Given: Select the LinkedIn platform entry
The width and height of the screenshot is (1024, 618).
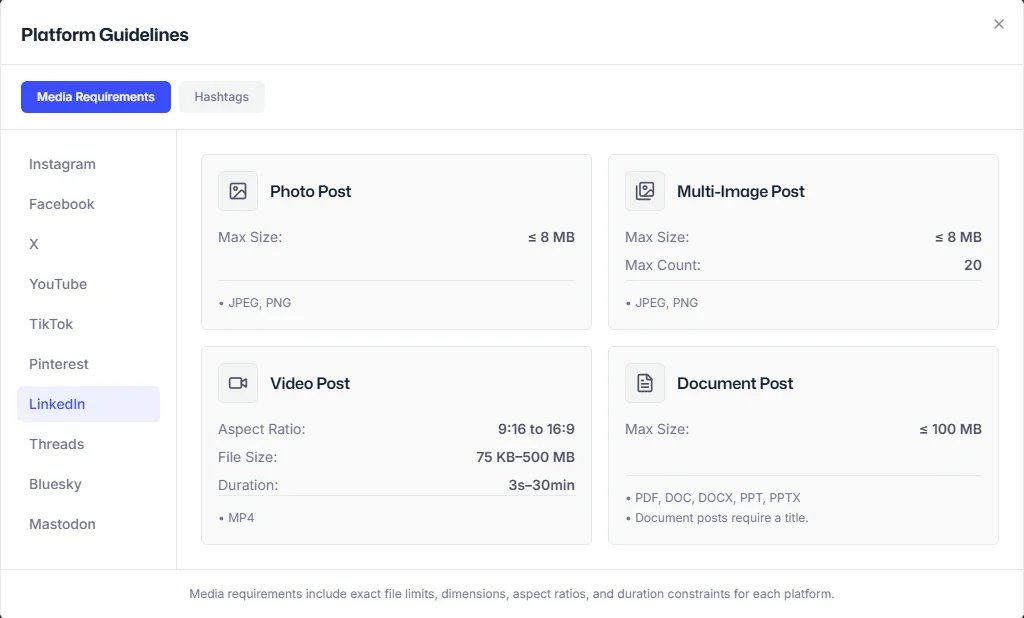Looking at the screenshot, I should 89,404.
